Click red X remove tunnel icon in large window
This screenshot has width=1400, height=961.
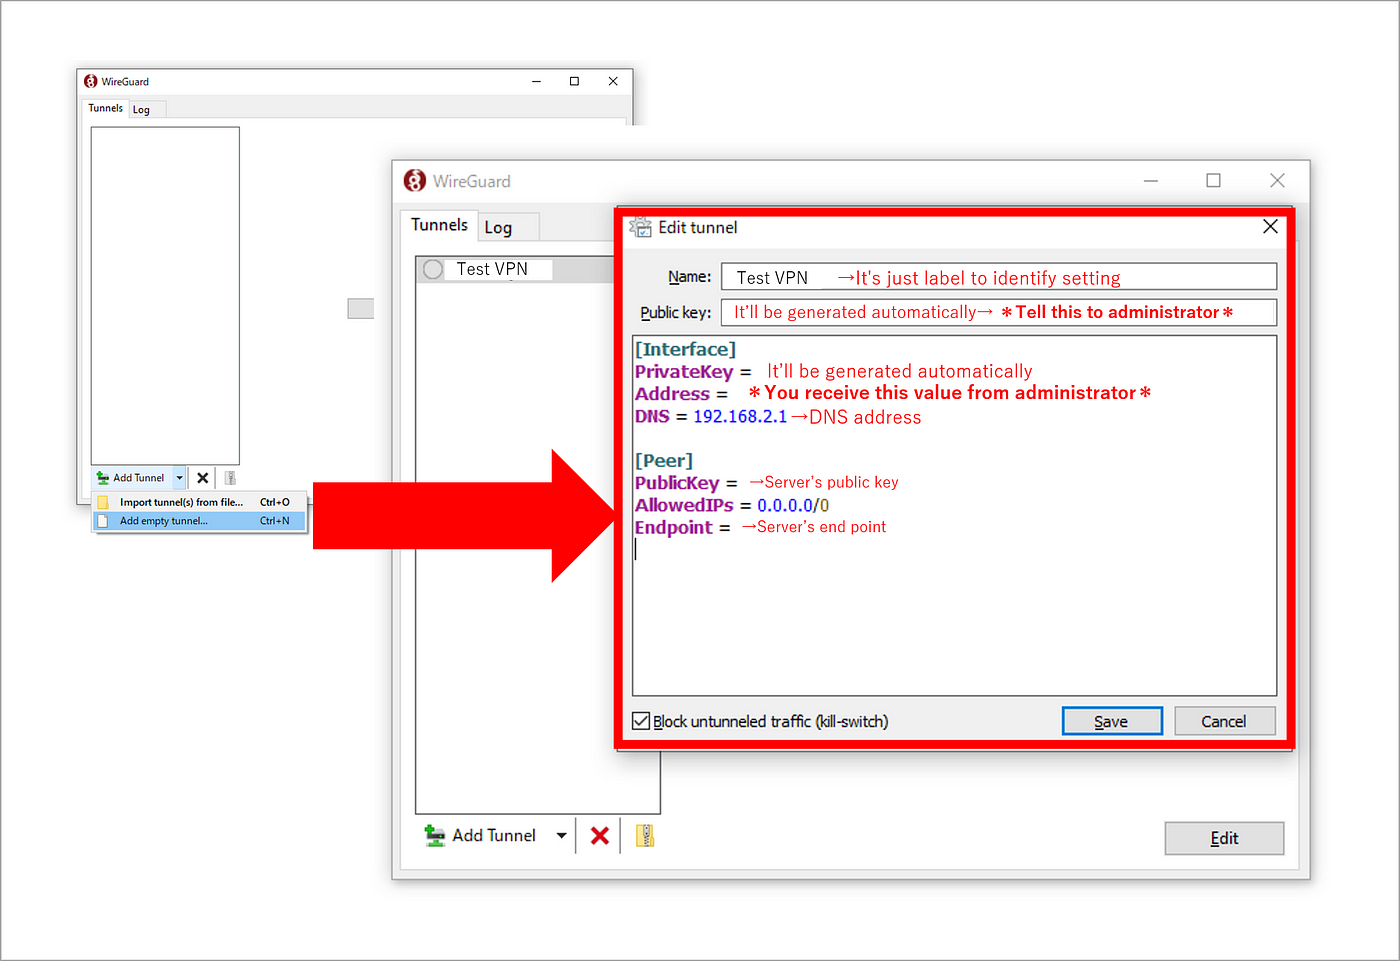click(x=599, y=835)
